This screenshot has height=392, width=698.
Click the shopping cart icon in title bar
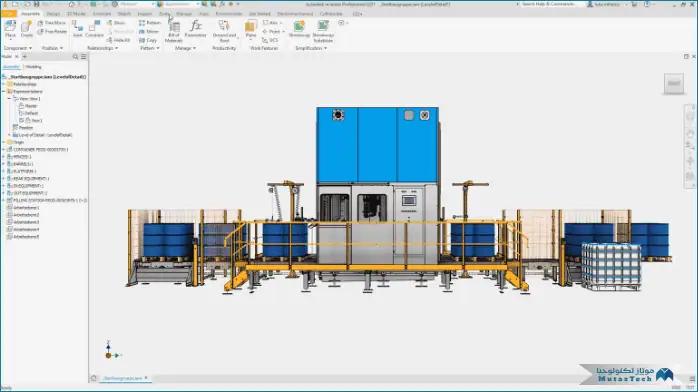[634, 4]
